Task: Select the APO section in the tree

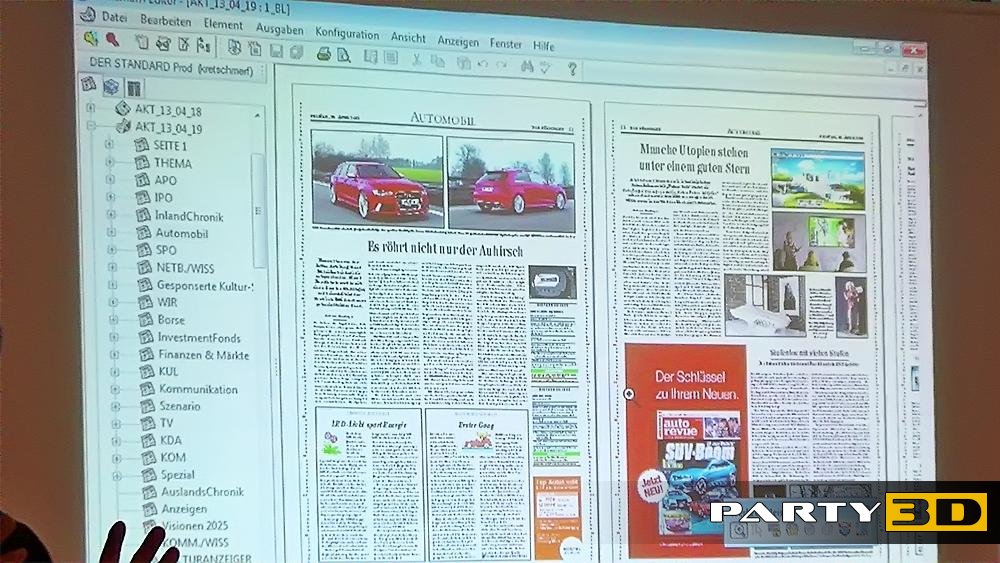Action: (x=166, y=180)
